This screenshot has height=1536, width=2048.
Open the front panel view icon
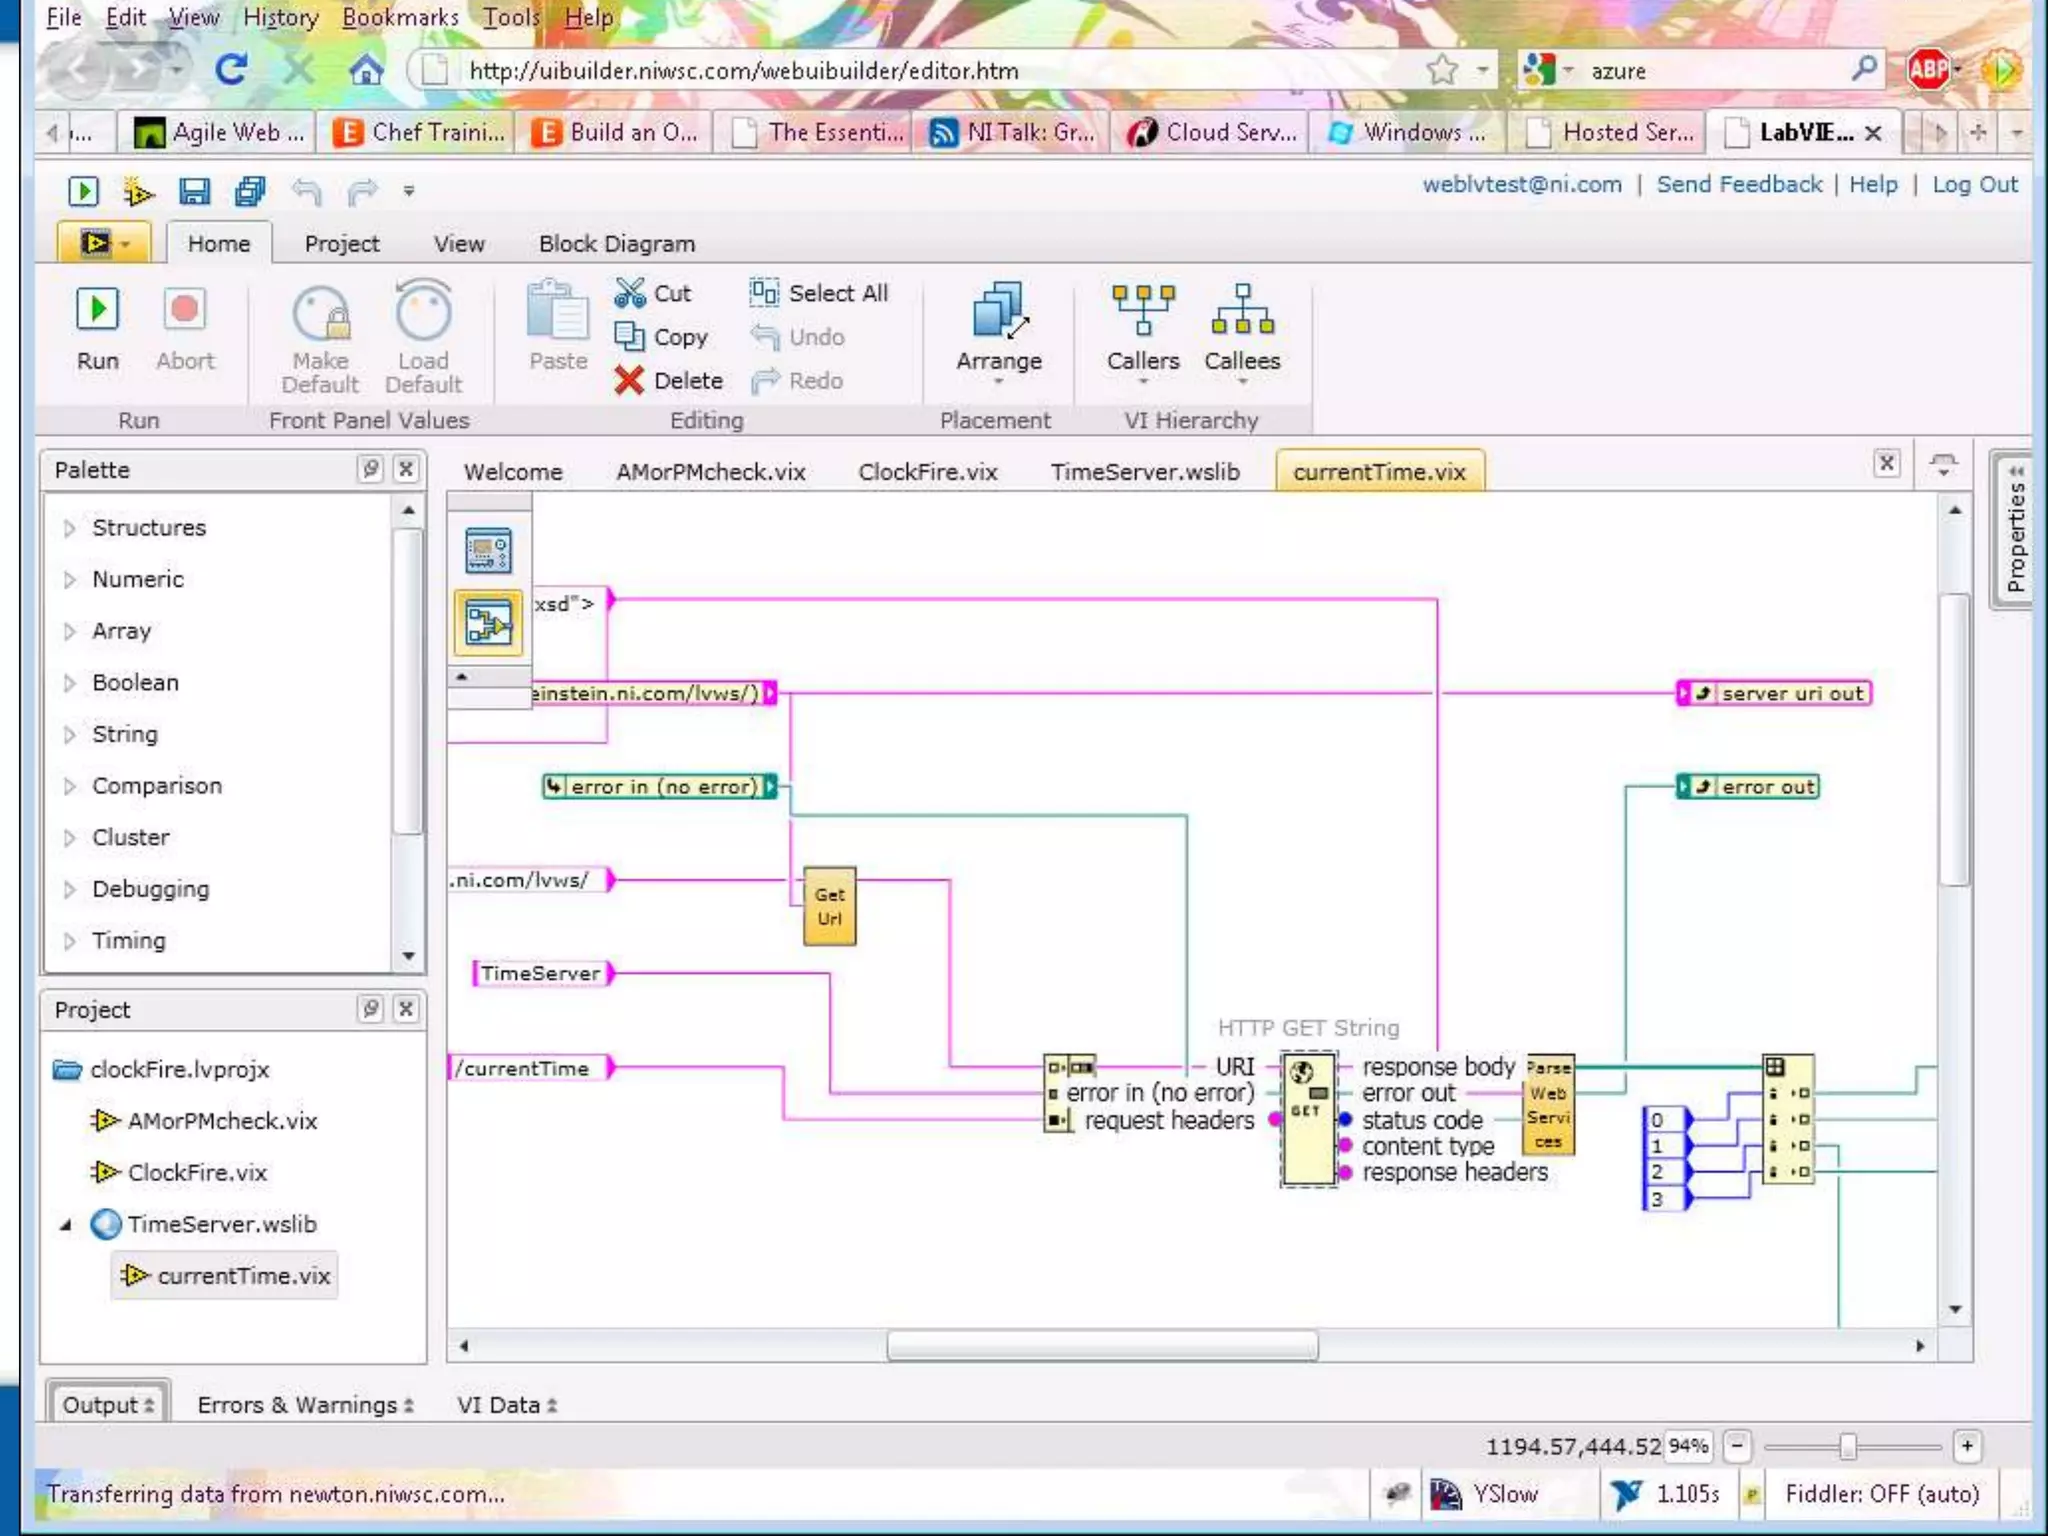[x=488, y=551]
